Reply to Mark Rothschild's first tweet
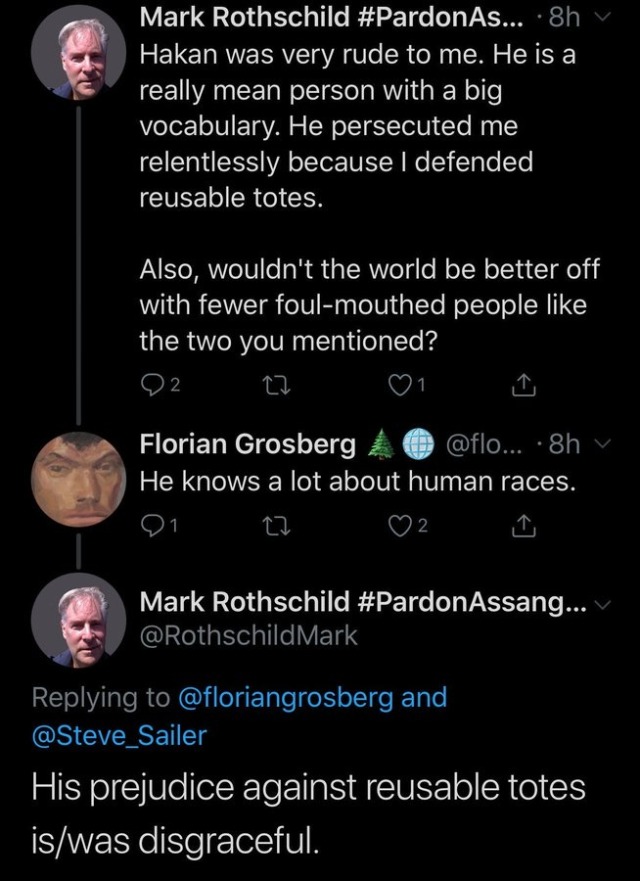 tap(152, 385)
